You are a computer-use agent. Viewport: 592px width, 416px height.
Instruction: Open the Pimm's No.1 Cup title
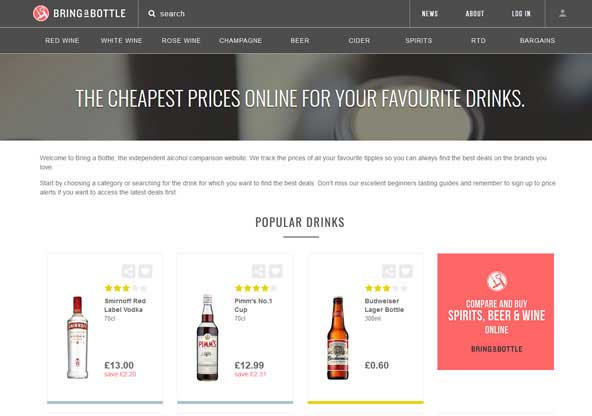(x=253, y=305)
